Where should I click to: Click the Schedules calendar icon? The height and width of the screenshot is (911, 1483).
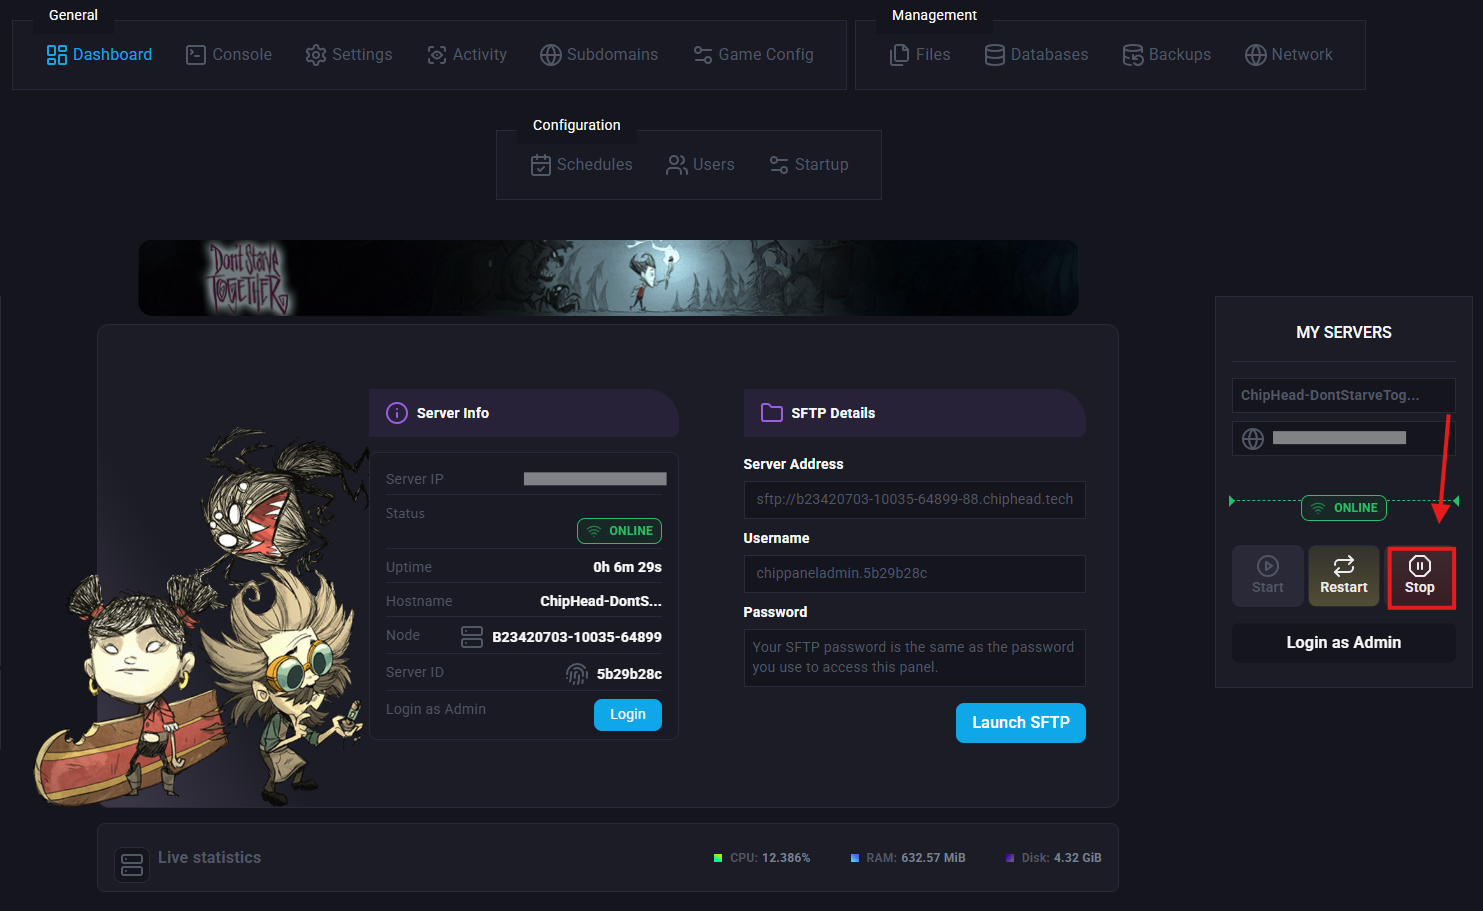(541, 165)
